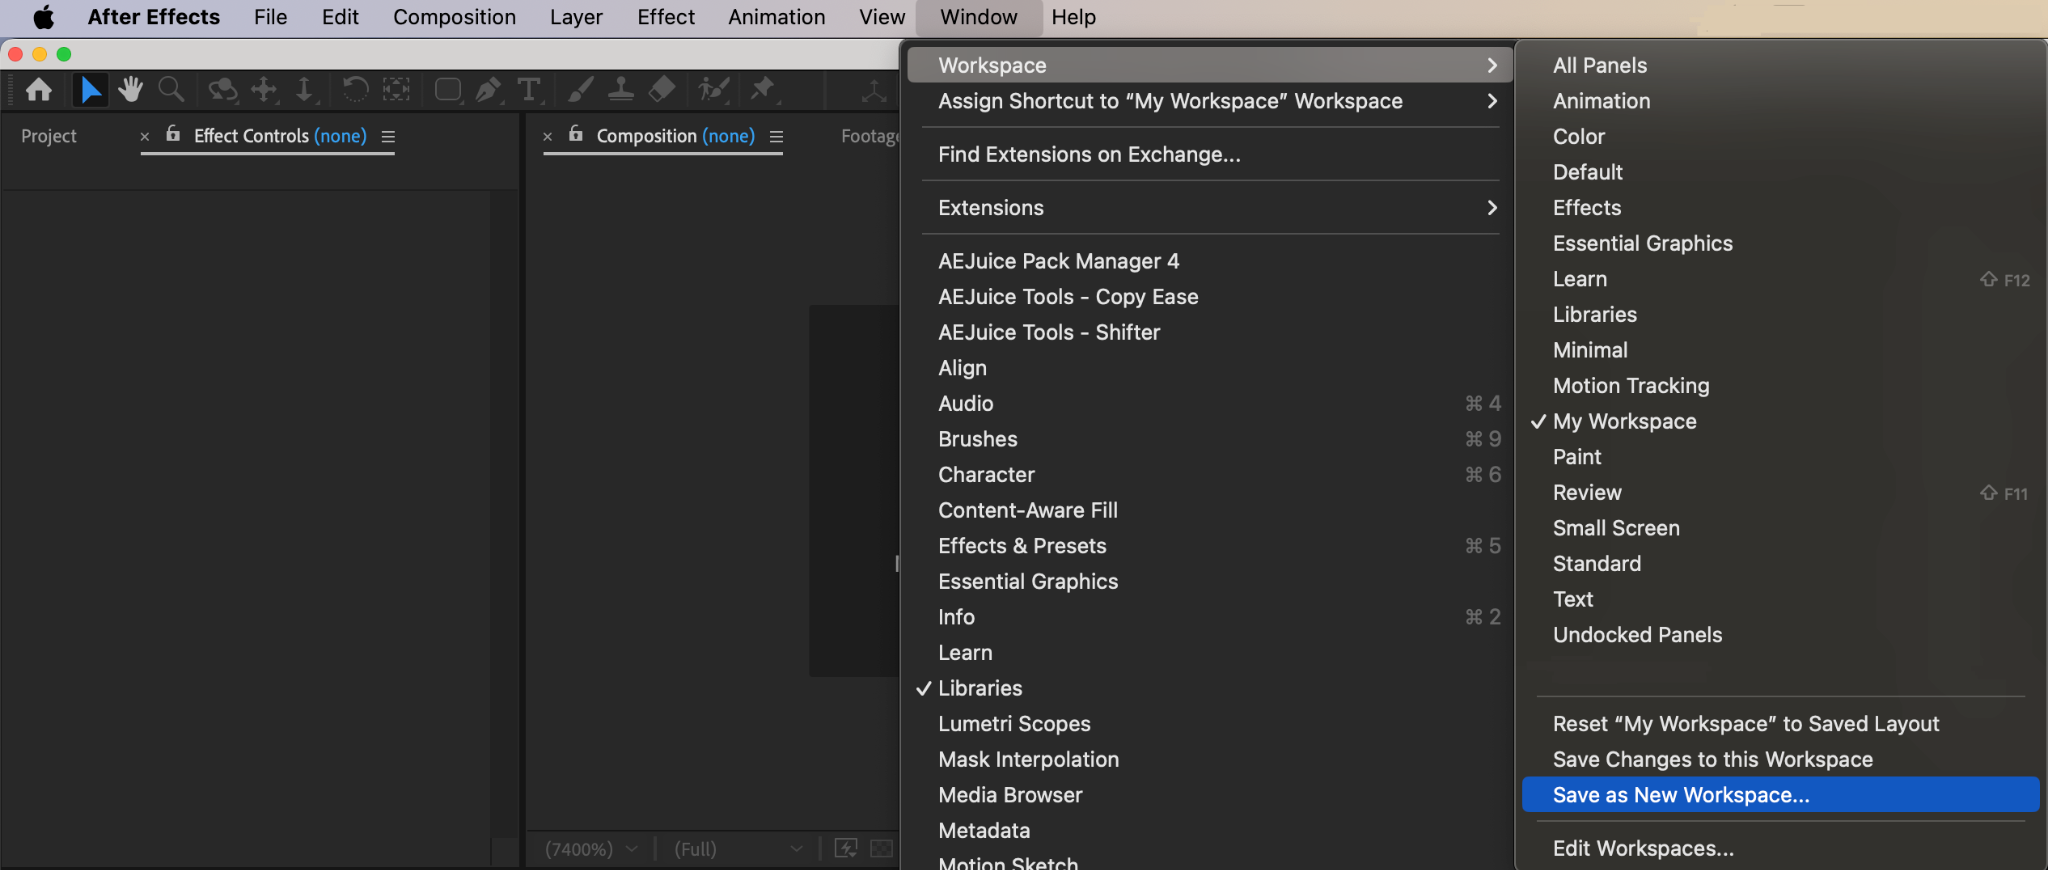Select the Rotation tool
The height and width of the screenshot is (870, 2048).
[x=355, y=90]
